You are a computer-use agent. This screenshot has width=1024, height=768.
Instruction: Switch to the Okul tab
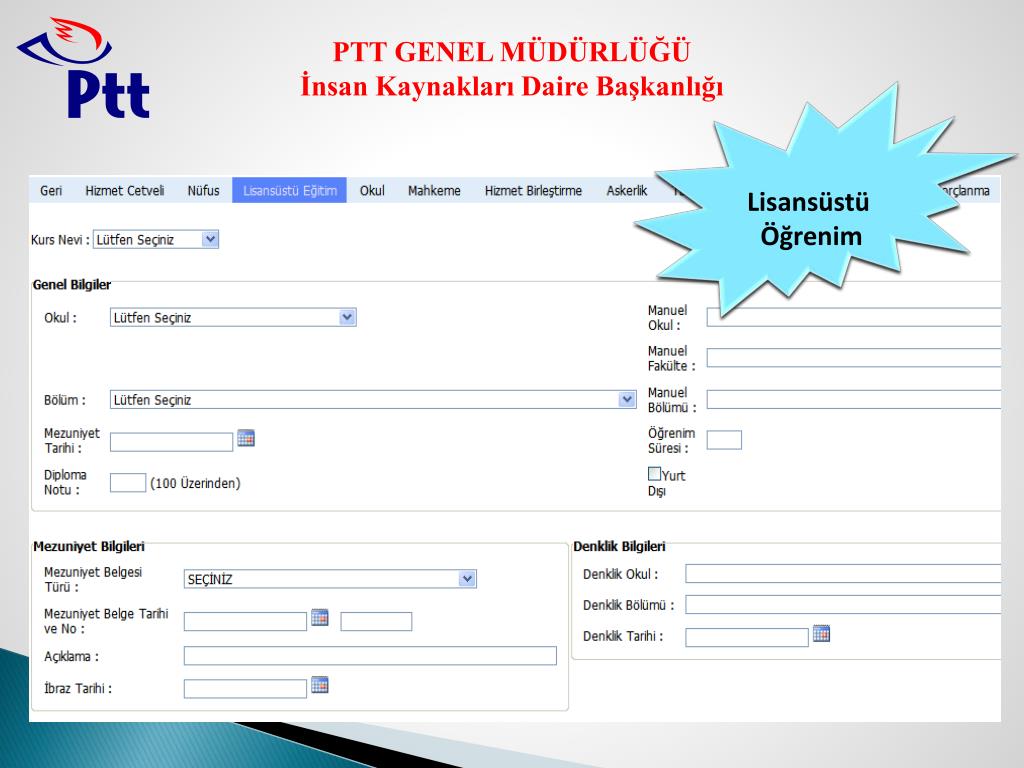(372, 191)
